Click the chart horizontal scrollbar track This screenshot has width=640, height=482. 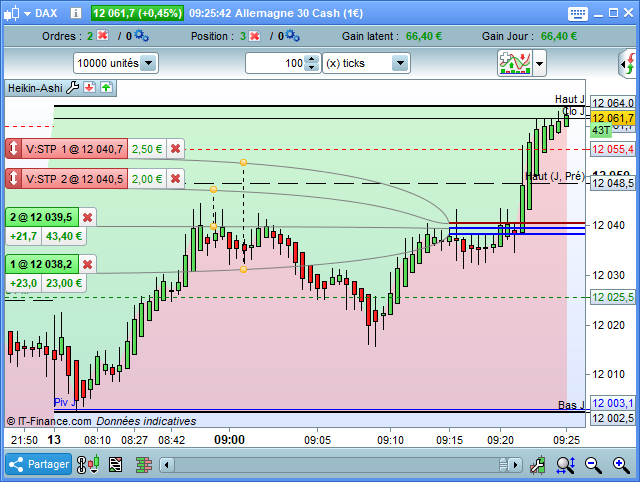pos(336,465)
